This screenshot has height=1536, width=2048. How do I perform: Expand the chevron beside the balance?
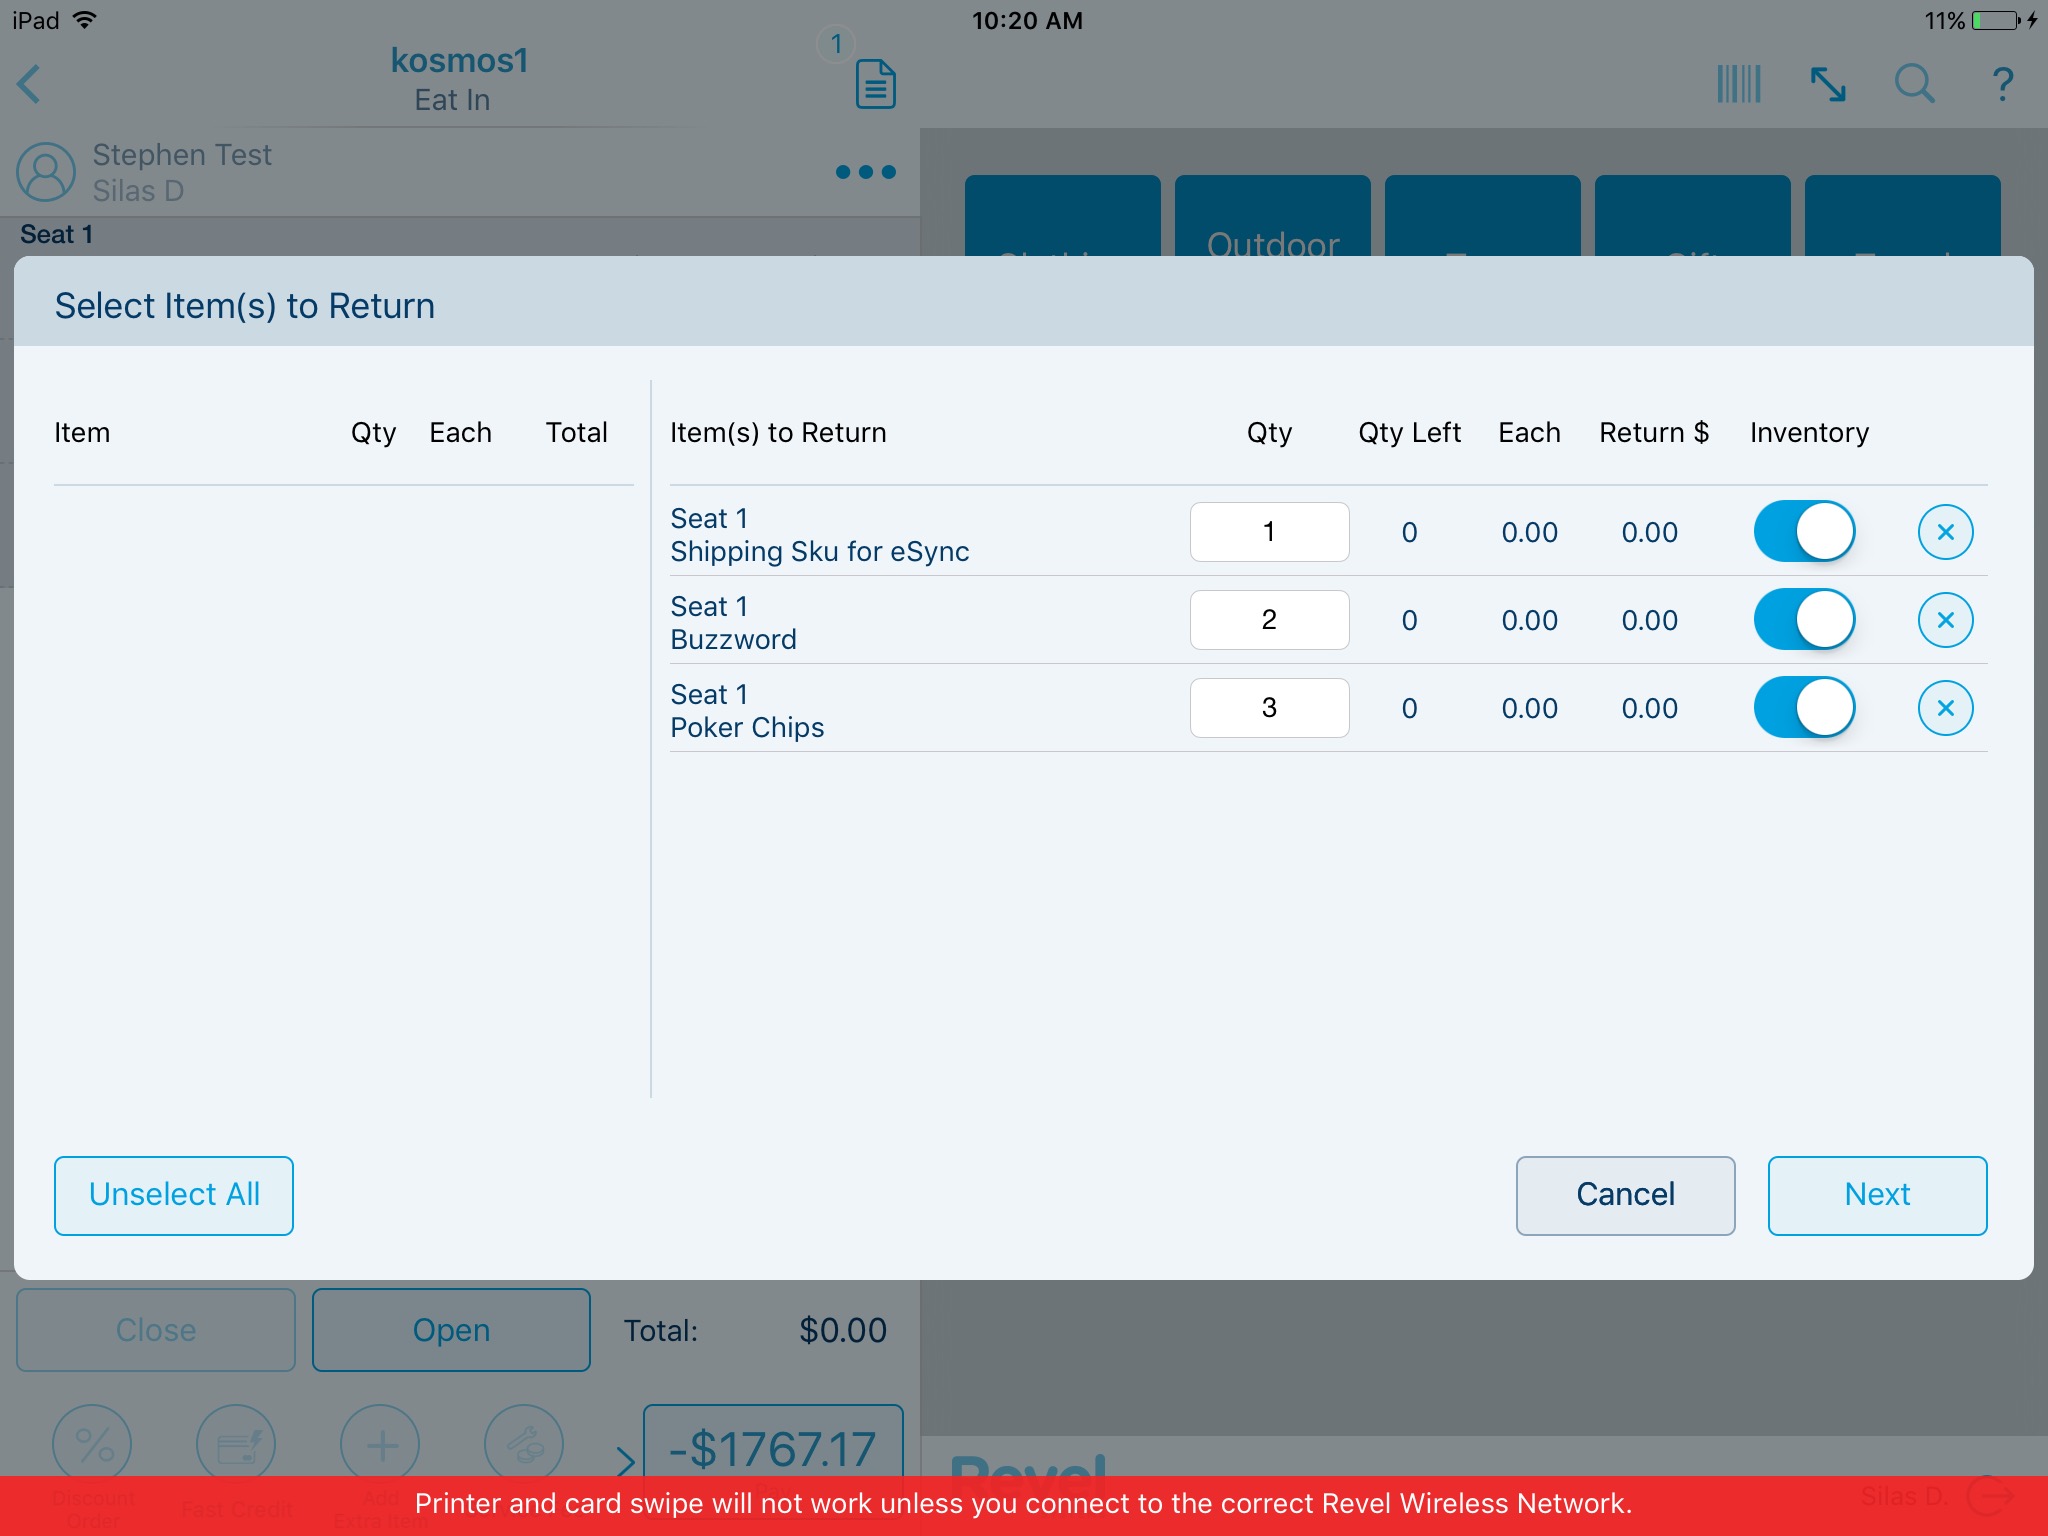(626, 1460)
